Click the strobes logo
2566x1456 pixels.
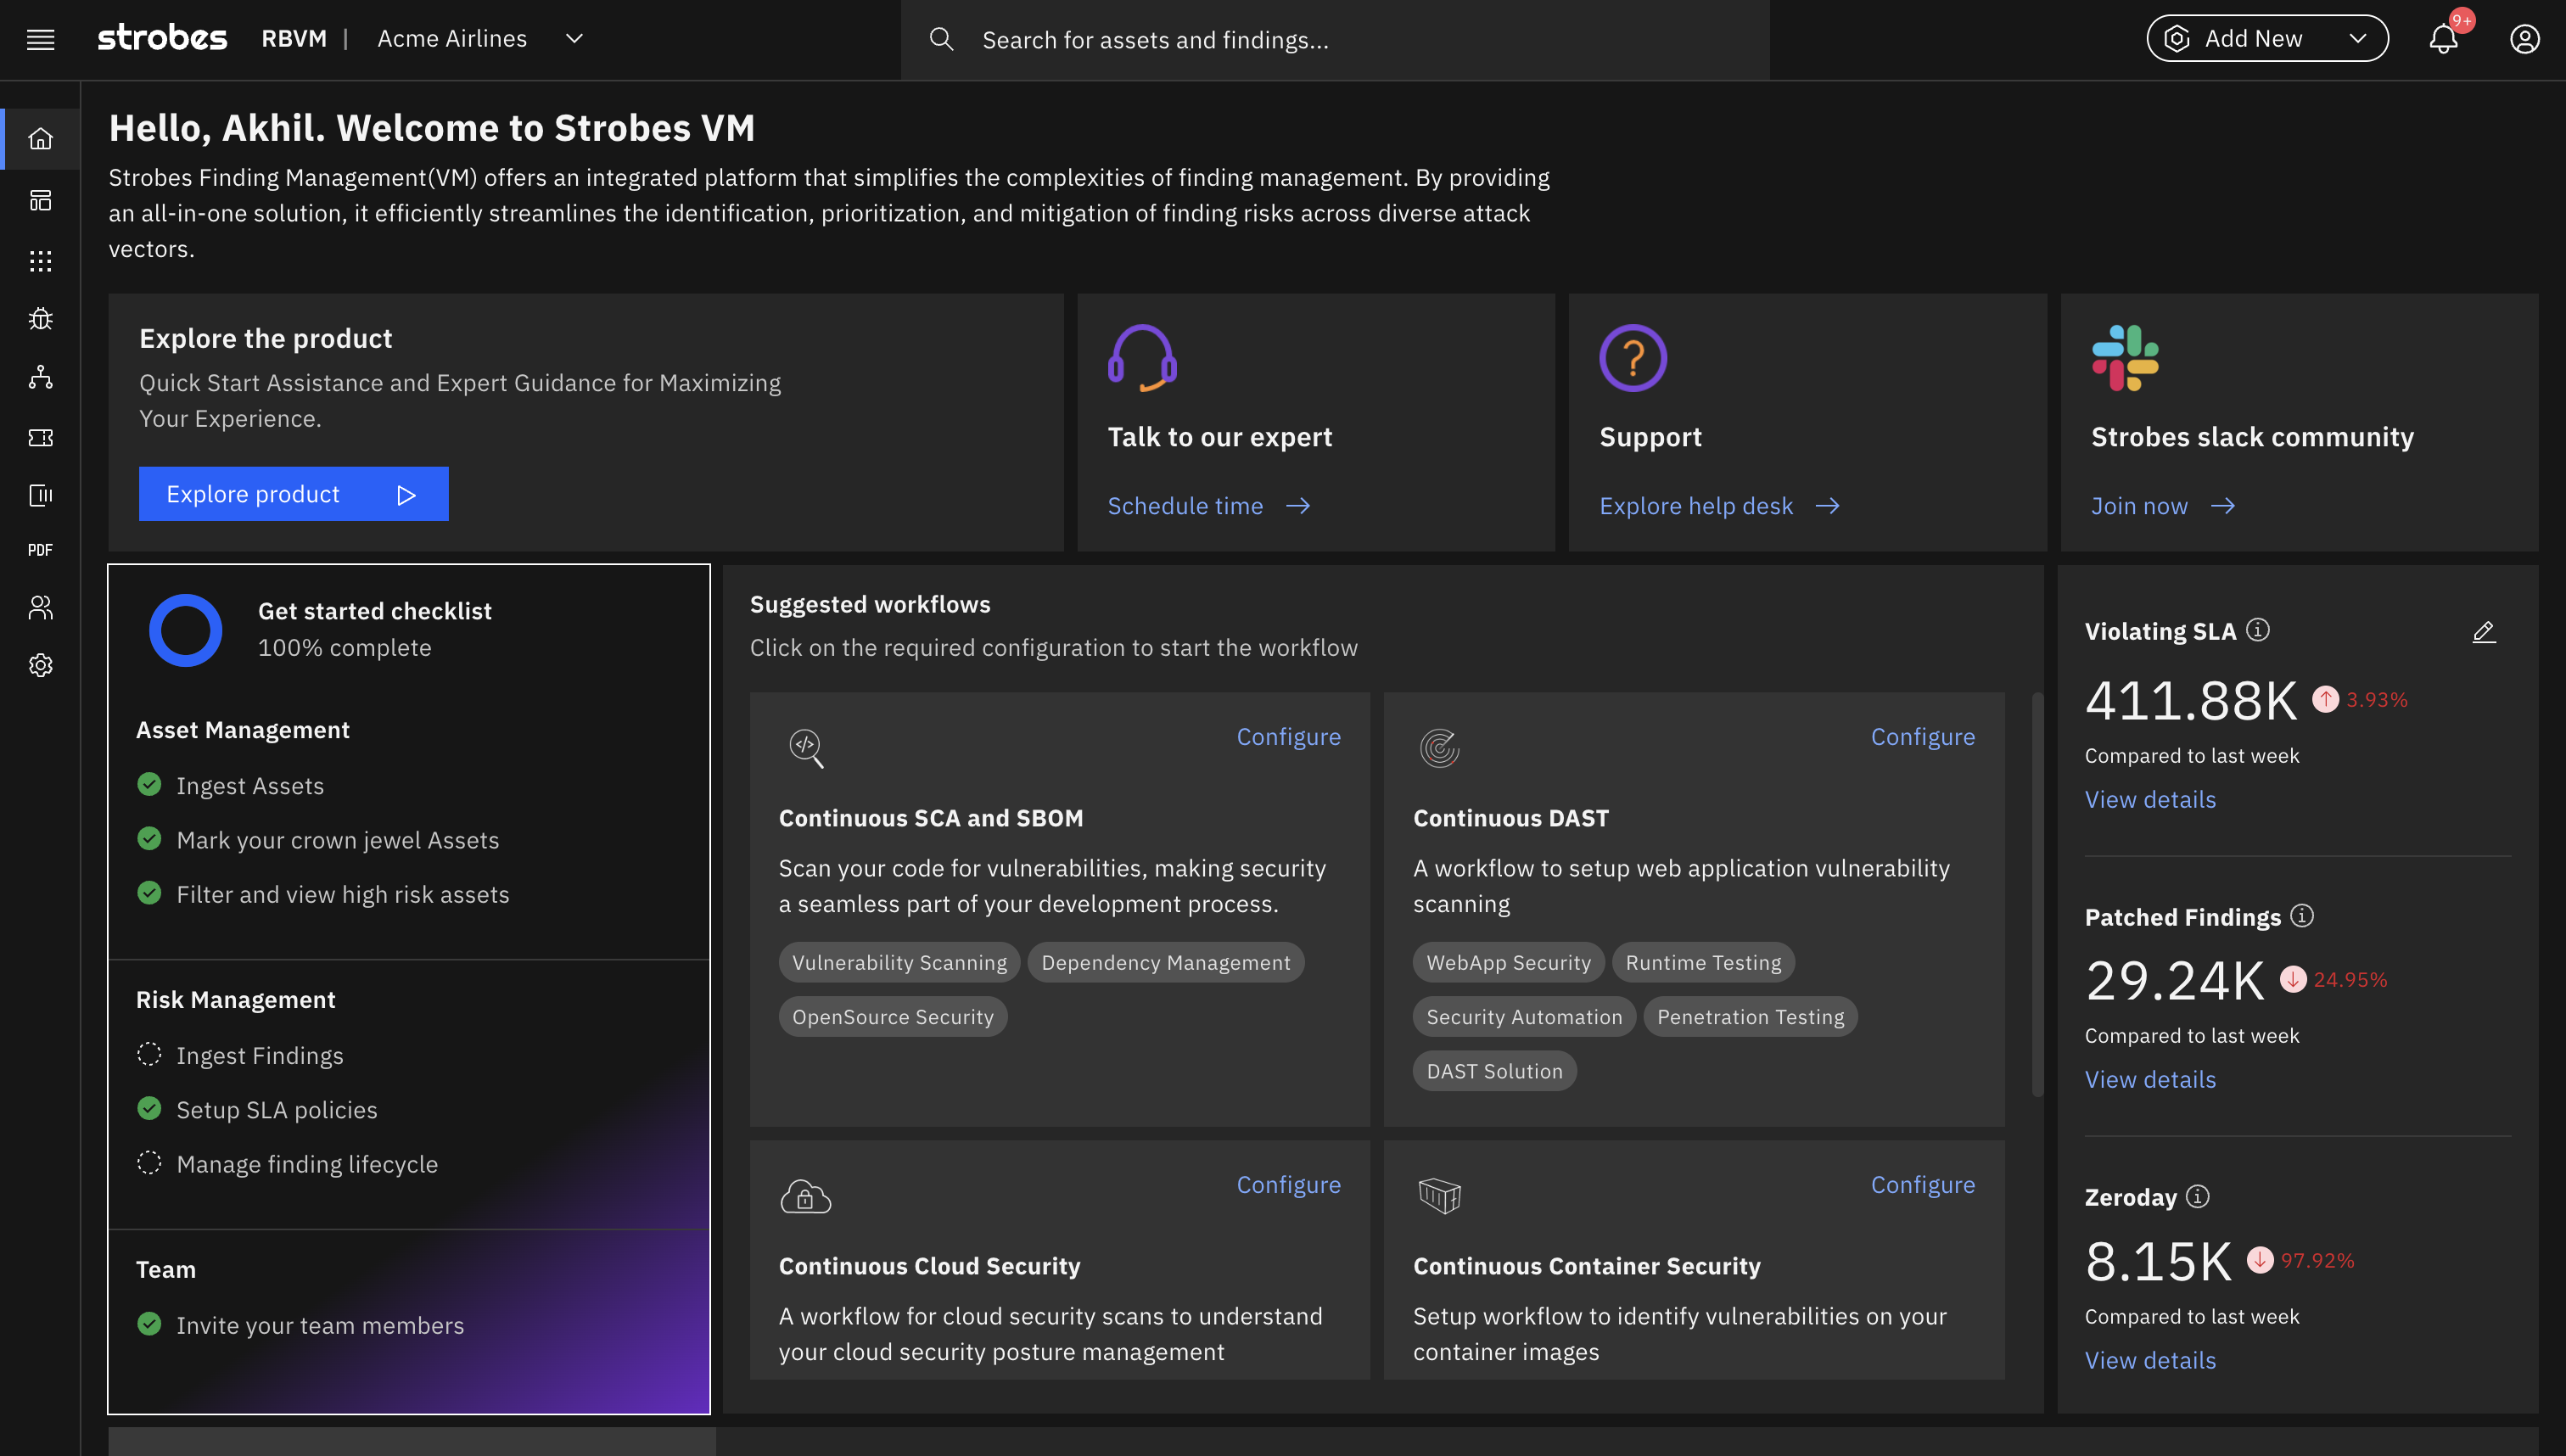[162, 38]
